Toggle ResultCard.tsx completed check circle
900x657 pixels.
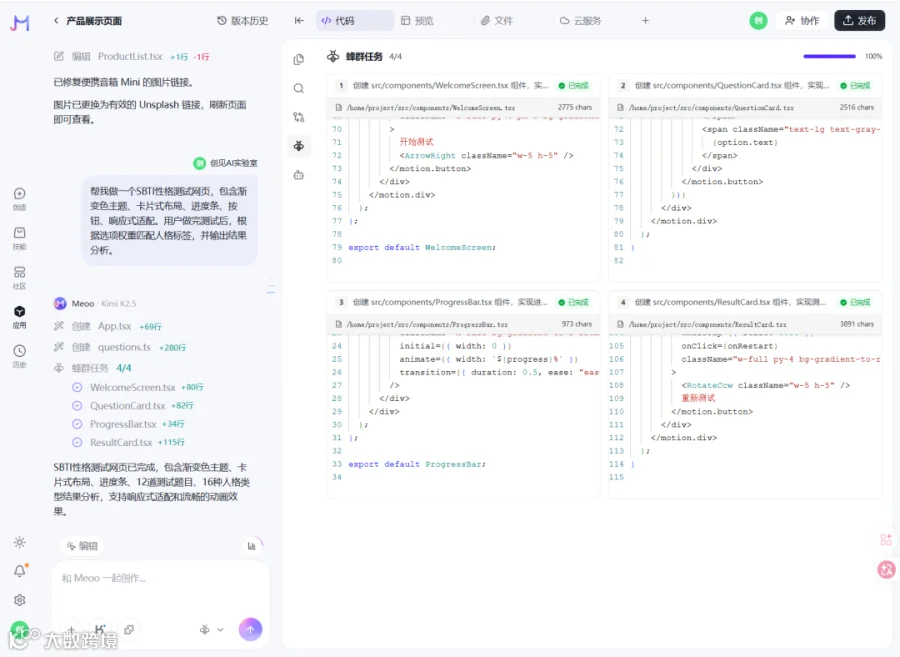pyautogui.click(x=77, y=442)
